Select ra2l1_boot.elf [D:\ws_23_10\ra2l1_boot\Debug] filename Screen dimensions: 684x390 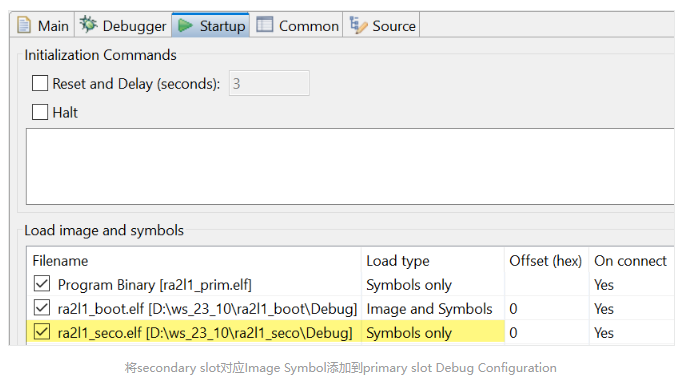point(207,309)
